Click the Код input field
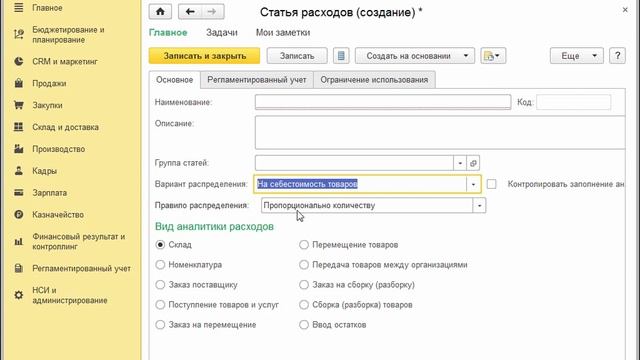This screenshot has height=360, width=640. 573,102
